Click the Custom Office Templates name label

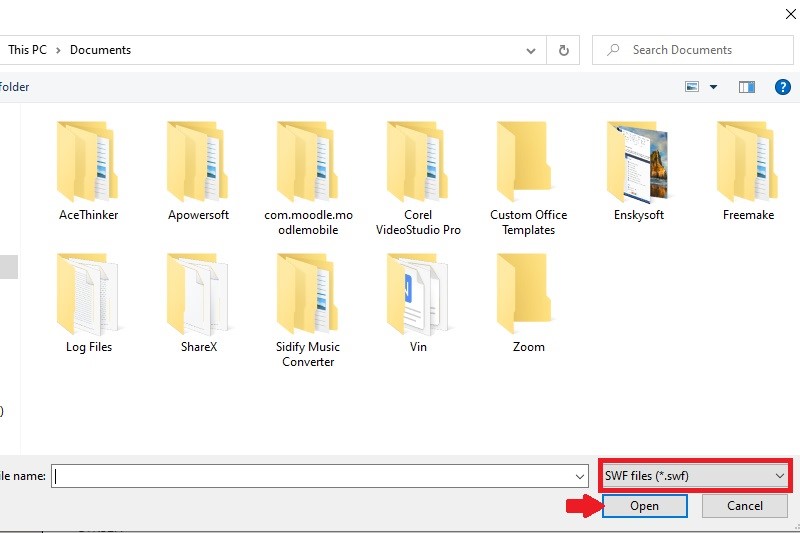click(529, 222)
